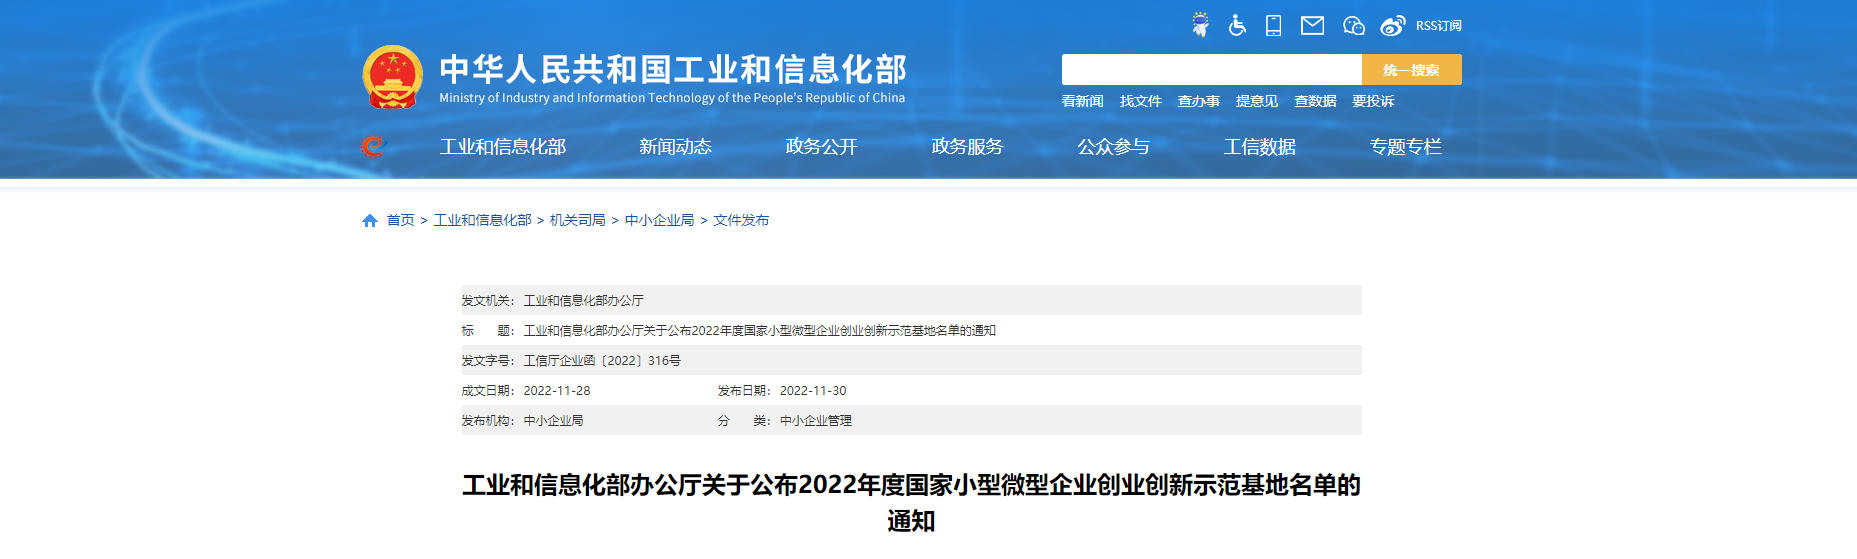1857x559 pixels.
Task: Open the robot assistant icon
Action: point(1200,25)
